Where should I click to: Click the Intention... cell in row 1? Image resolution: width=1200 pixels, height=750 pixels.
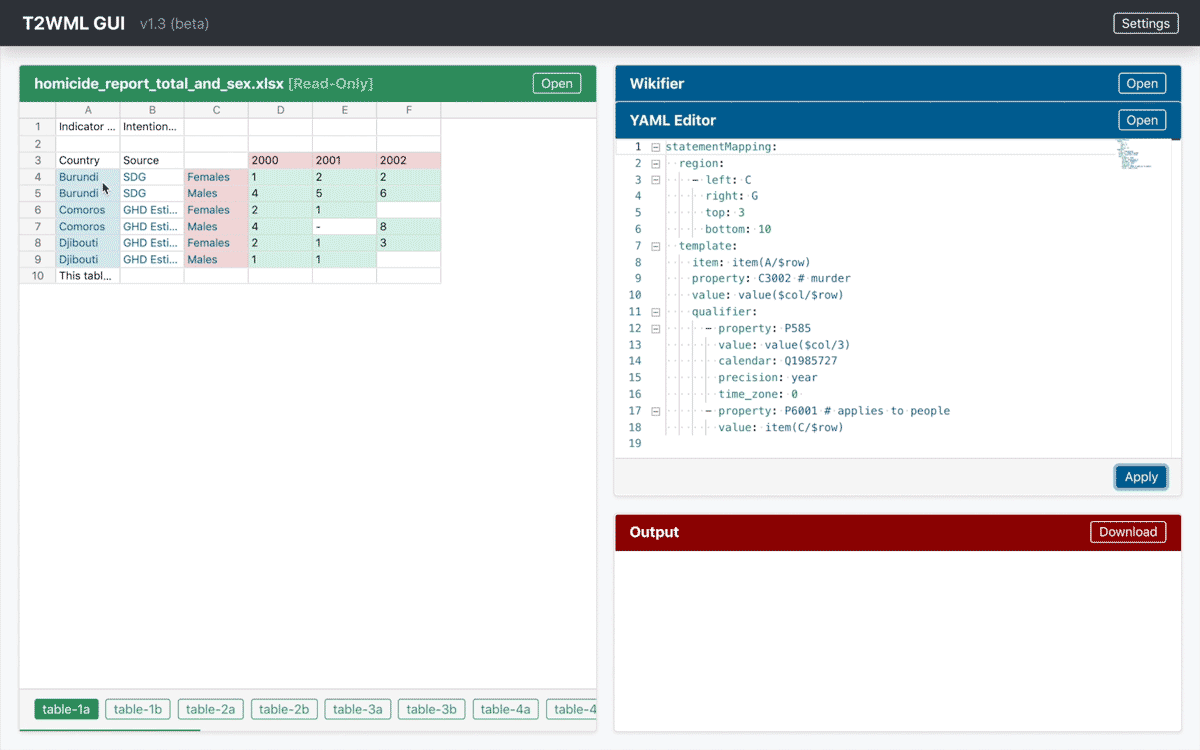(x=152, y=127)
